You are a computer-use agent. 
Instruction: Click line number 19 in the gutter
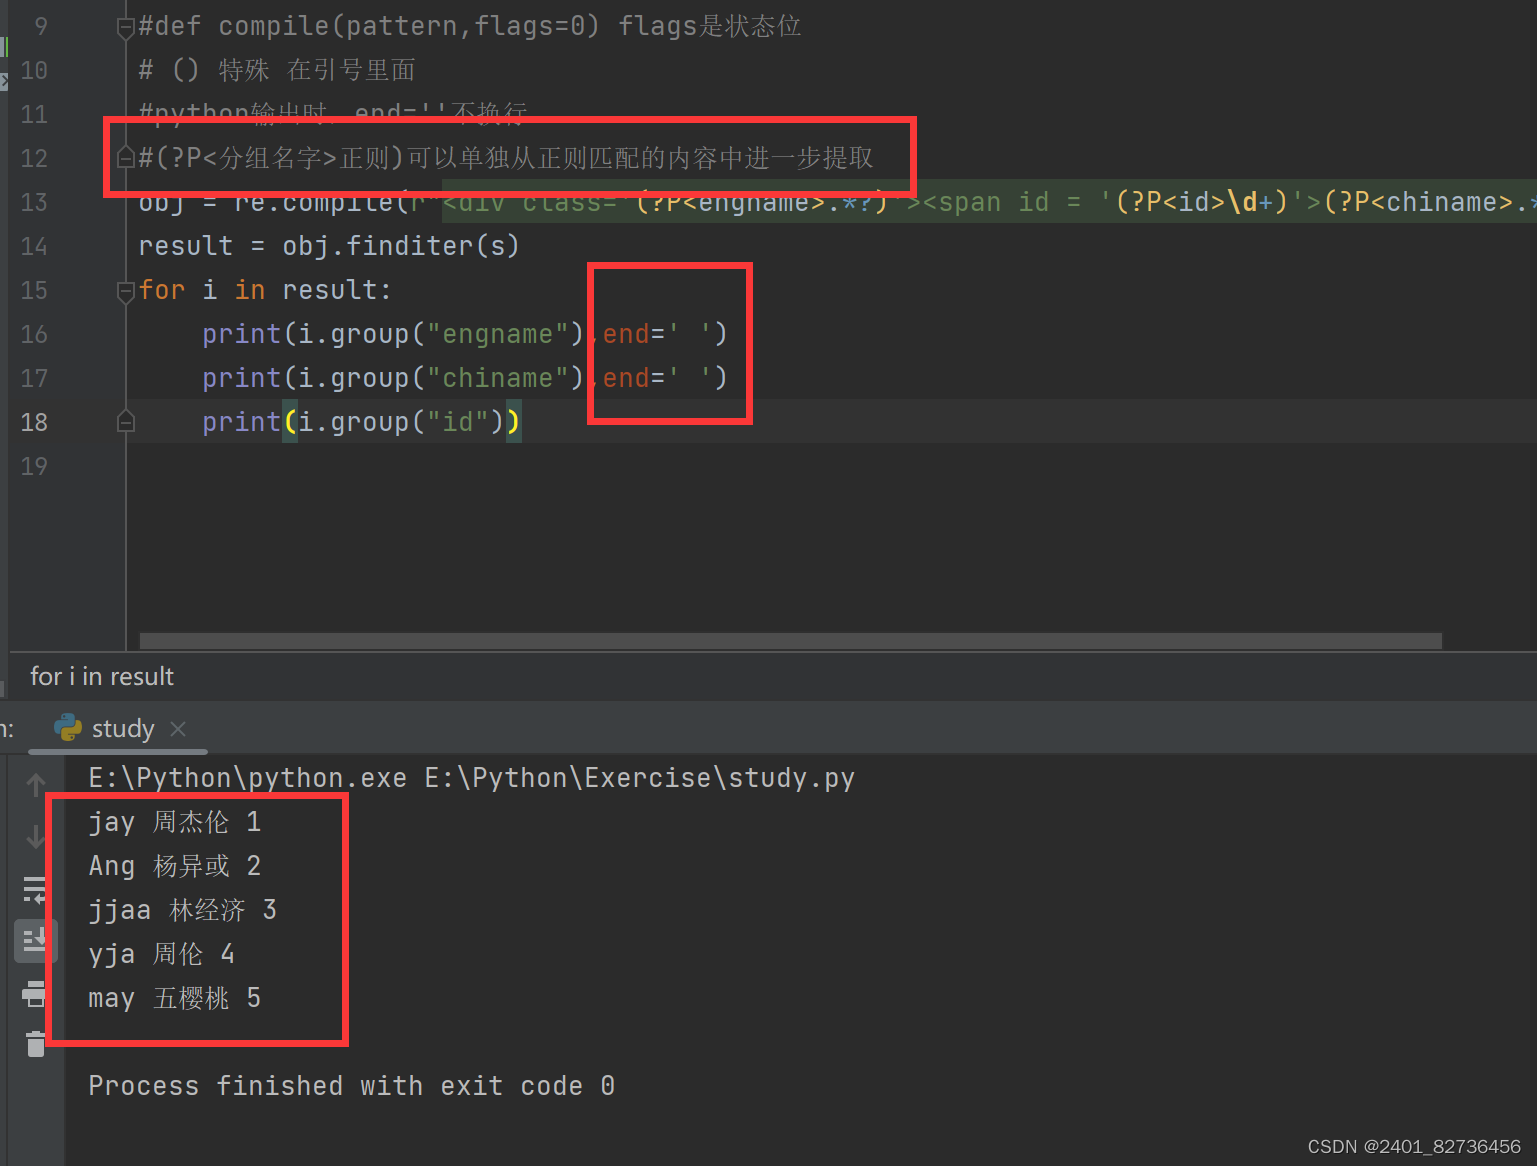click(34, 466)
